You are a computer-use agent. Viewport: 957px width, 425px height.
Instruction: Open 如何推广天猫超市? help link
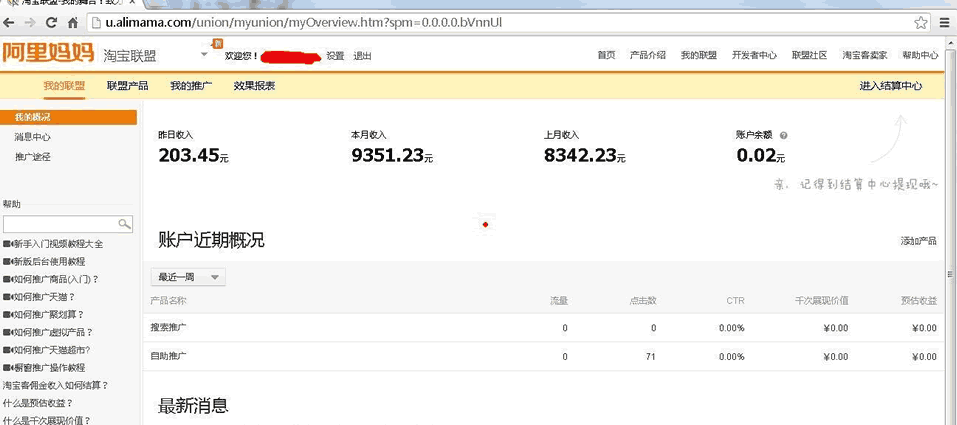point(52,351)
